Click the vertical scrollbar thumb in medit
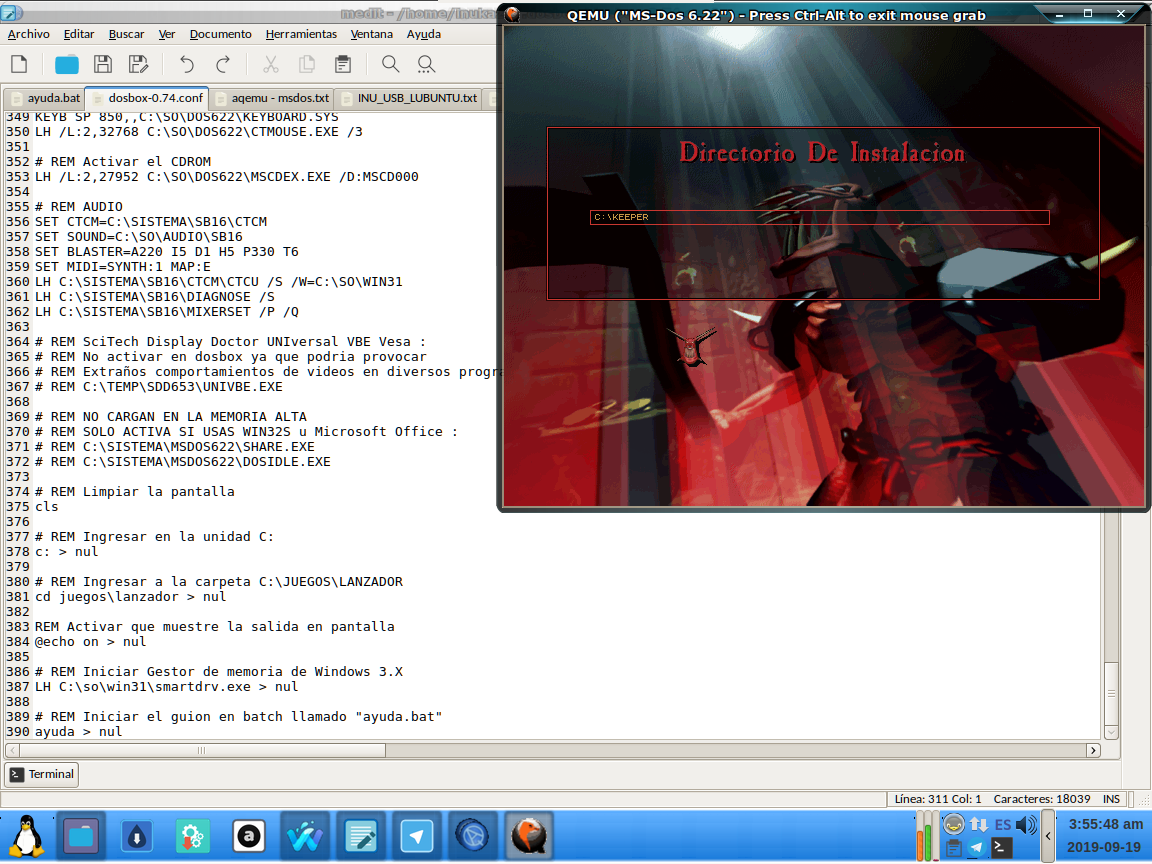1152x864 pixels. coord(1112,693)
